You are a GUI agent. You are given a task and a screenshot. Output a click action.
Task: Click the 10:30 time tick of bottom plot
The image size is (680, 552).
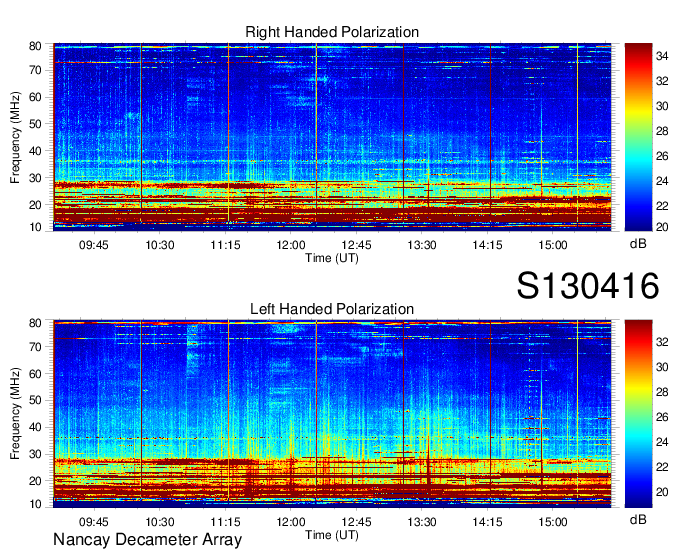(x=160, y=522)
